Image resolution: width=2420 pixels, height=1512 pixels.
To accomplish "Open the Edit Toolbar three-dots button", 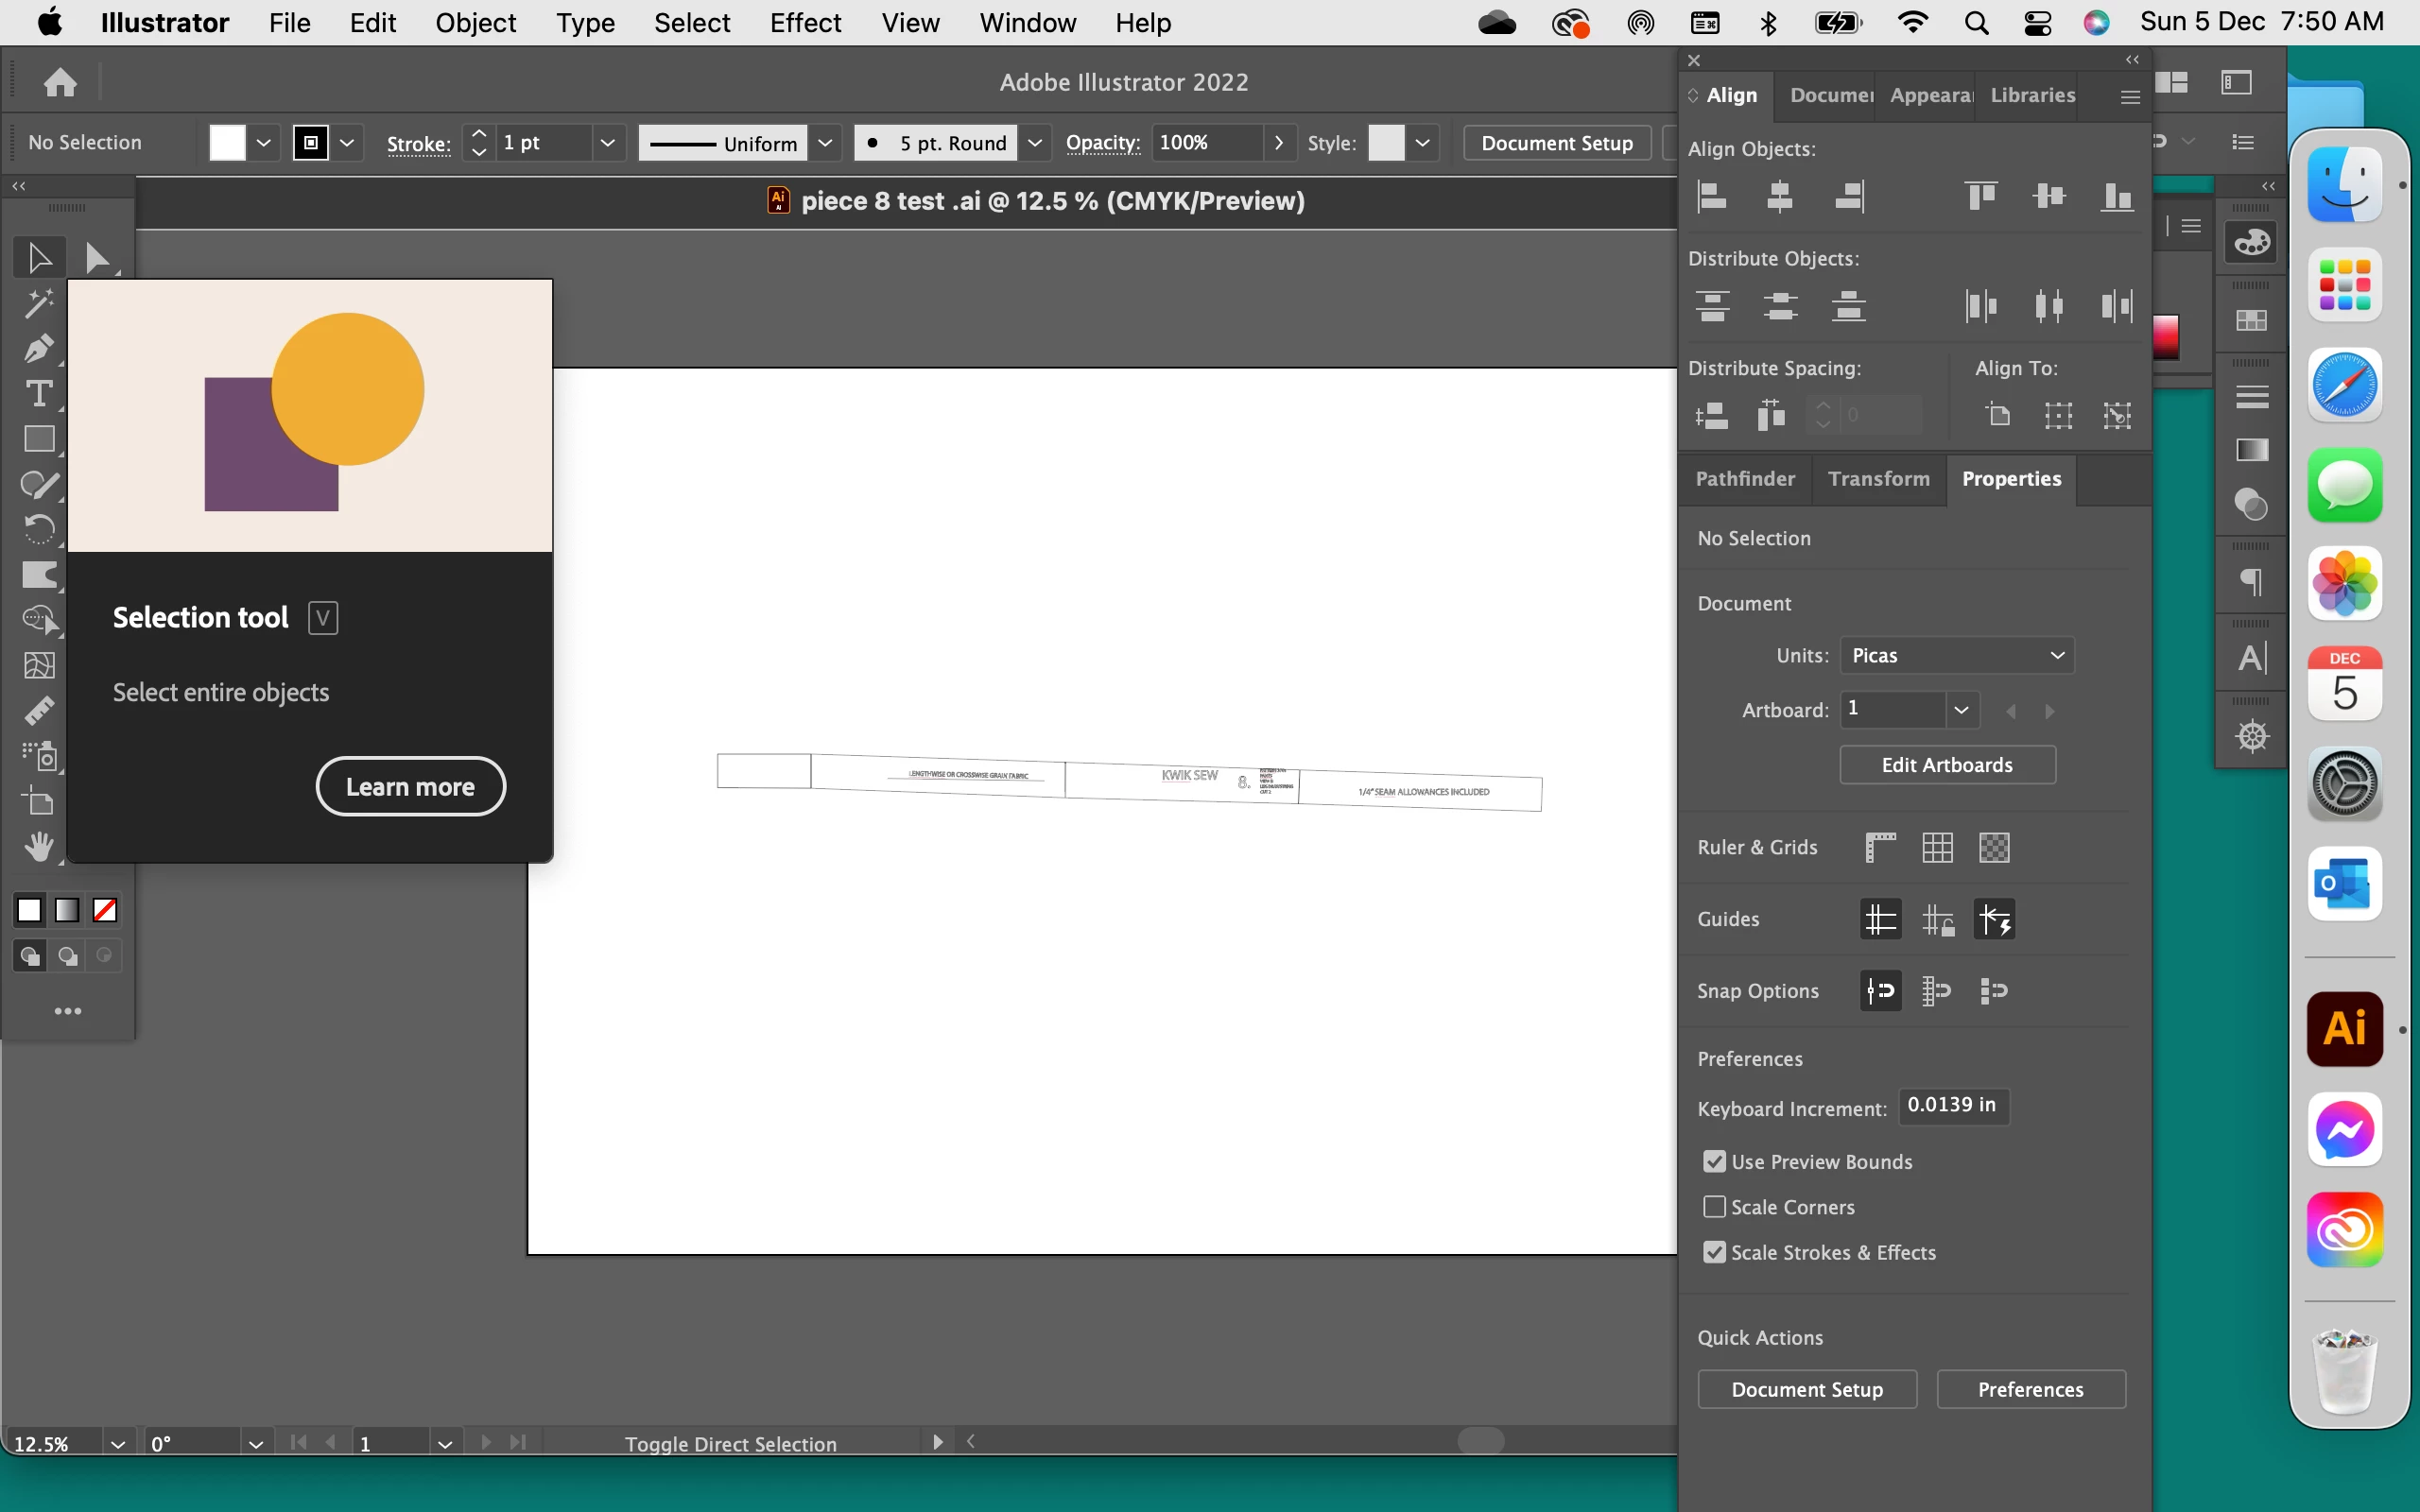I will [67, 1011].
